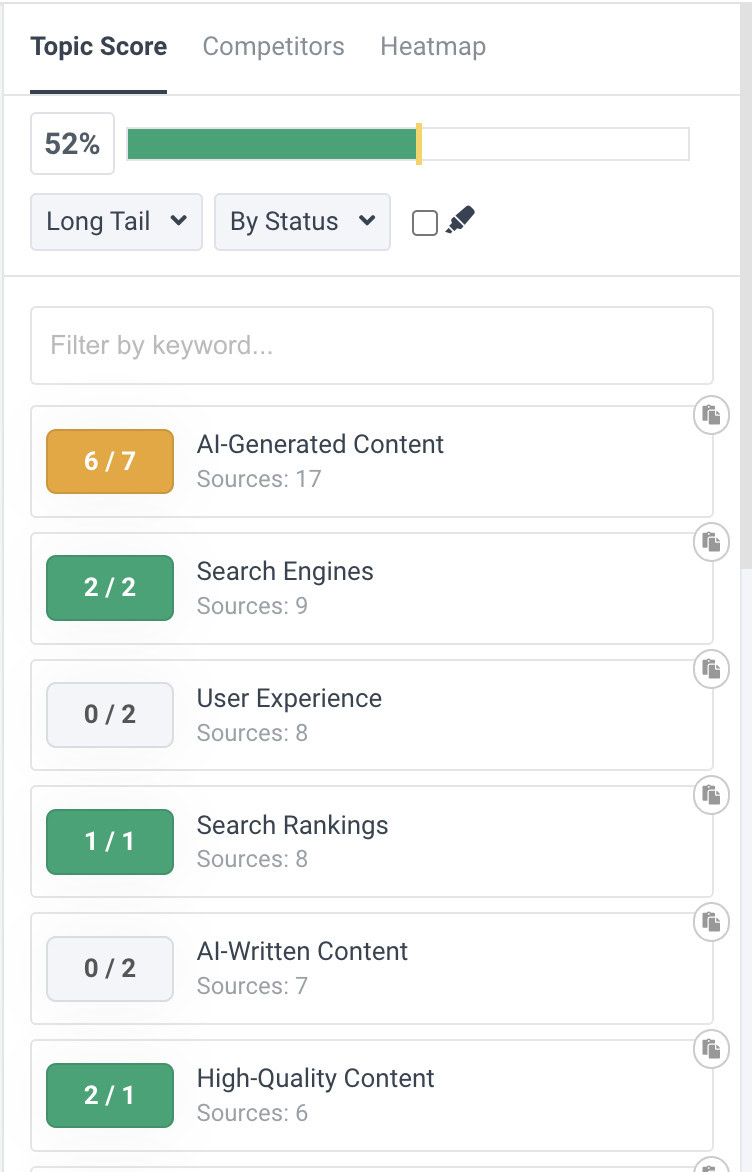Click the copy icon next to AI-Written Content

(x=711, y=923)
